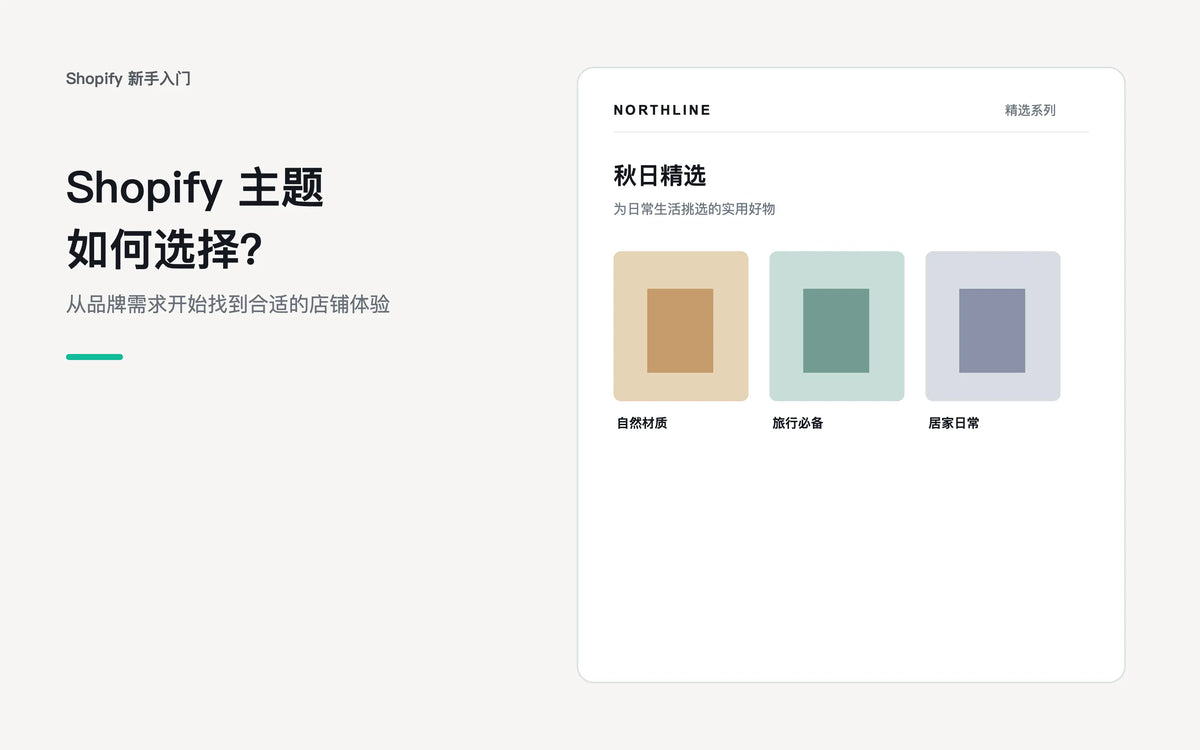Click the Shopify 主题 如何选择? title
This screenshot has width=1200, height=750.
[195, 218]
